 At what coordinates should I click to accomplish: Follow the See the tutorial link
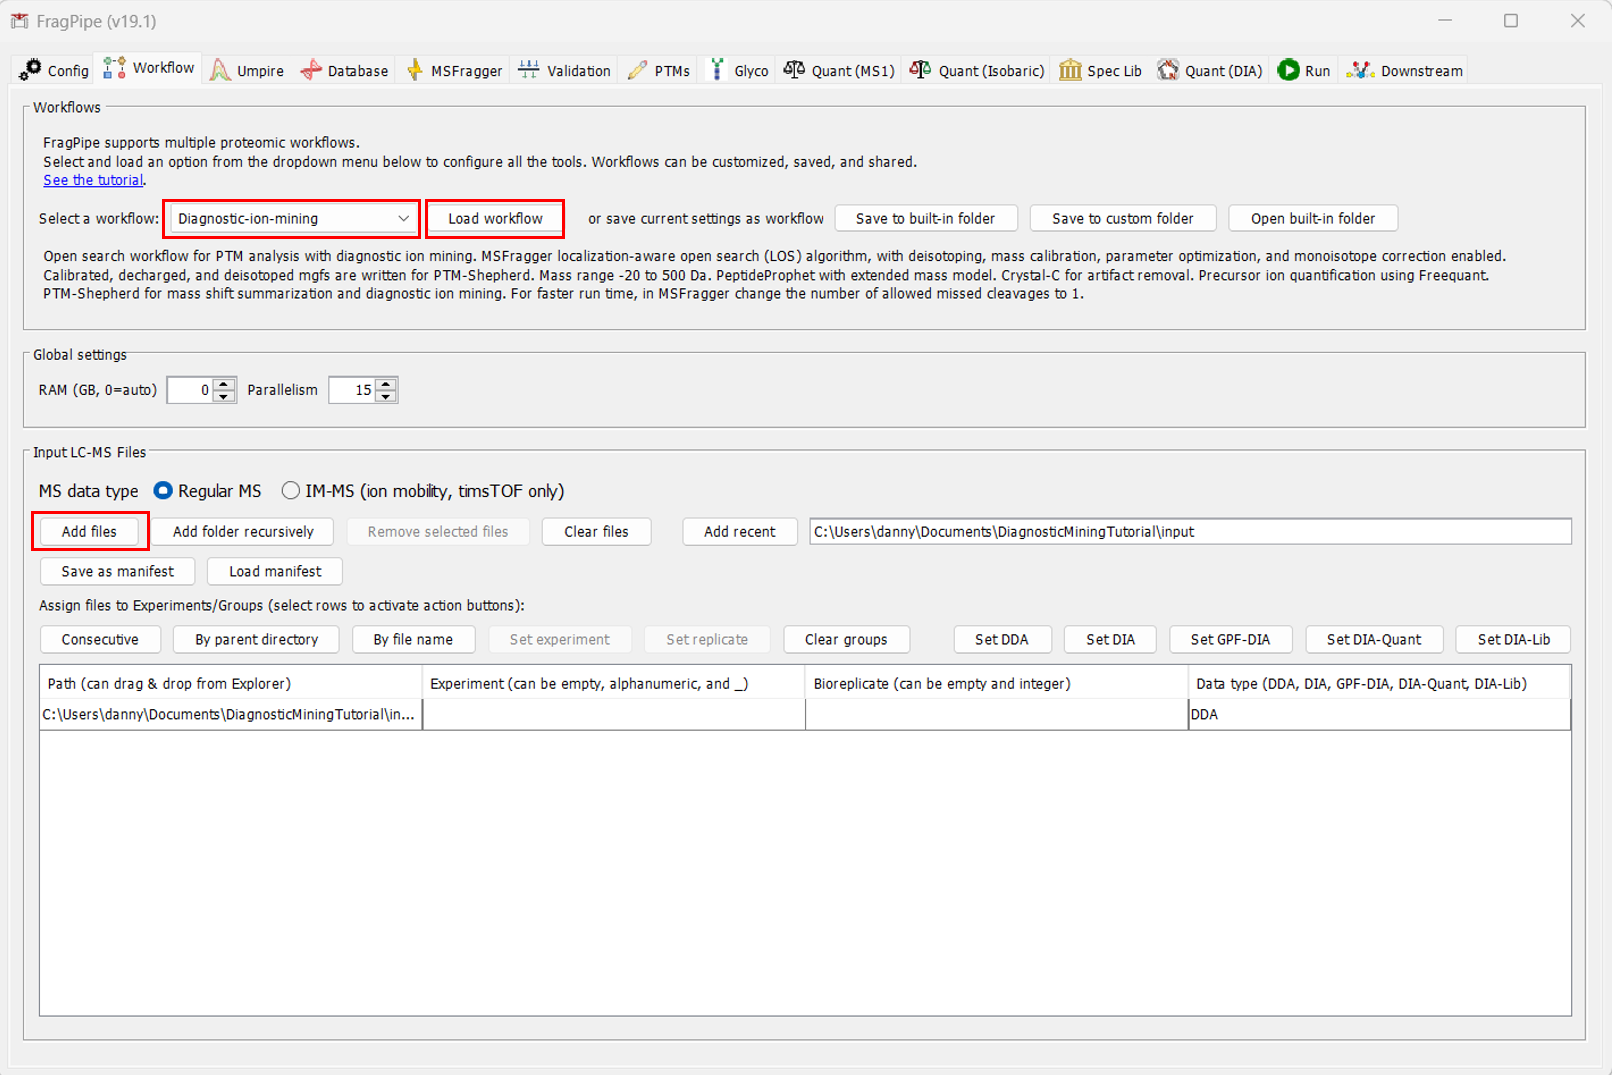click(x=93, y=180)
